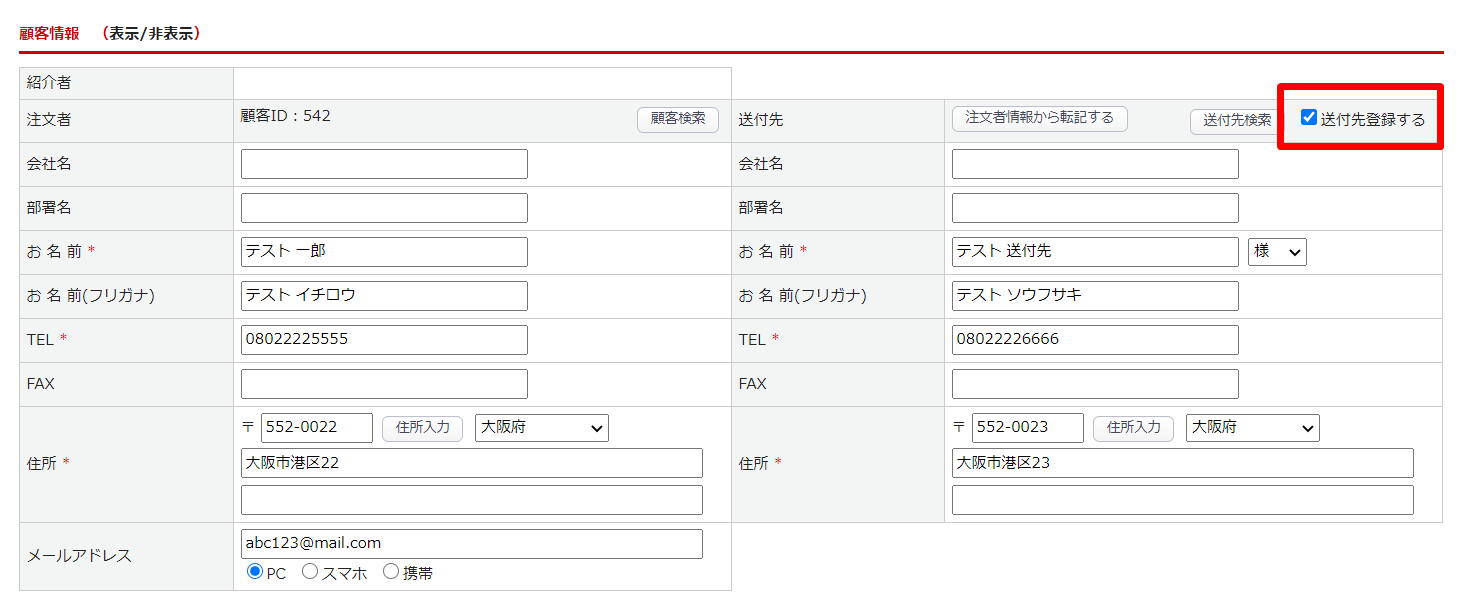Click the shipping postal code field 552-0023
This screenshot has width=1459, height=614.
pyautogui.click(x=1027, y=428)
